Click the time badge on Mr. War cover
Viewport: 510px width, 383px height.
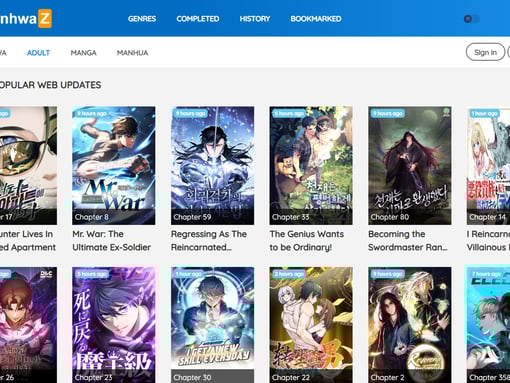92,114
